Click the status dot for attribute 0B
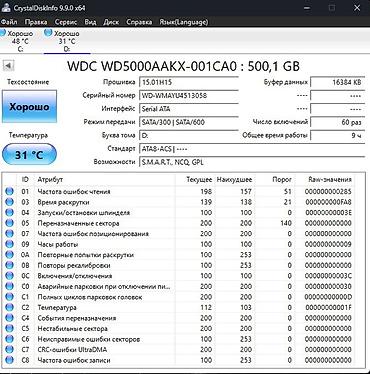This screenshot has width=370, height=374. [x=9, y=265]
